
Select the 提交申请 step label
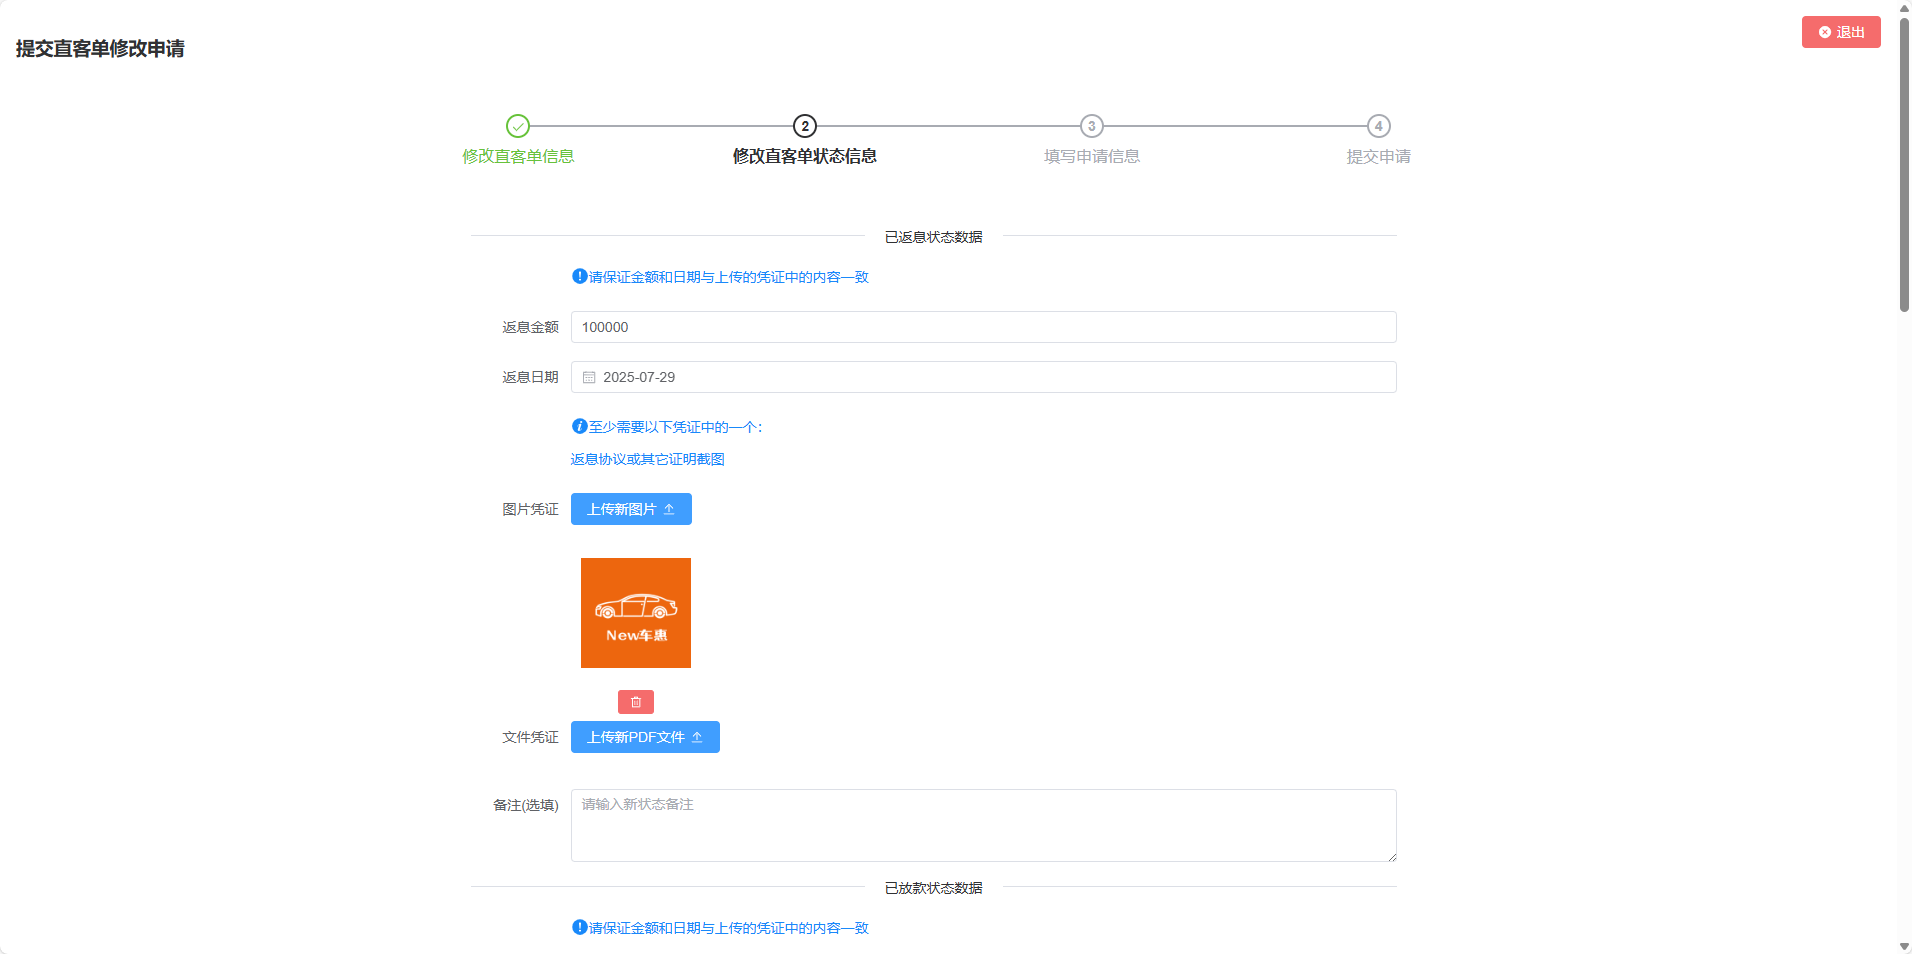pyautogui.click(x=1378, y=157)
